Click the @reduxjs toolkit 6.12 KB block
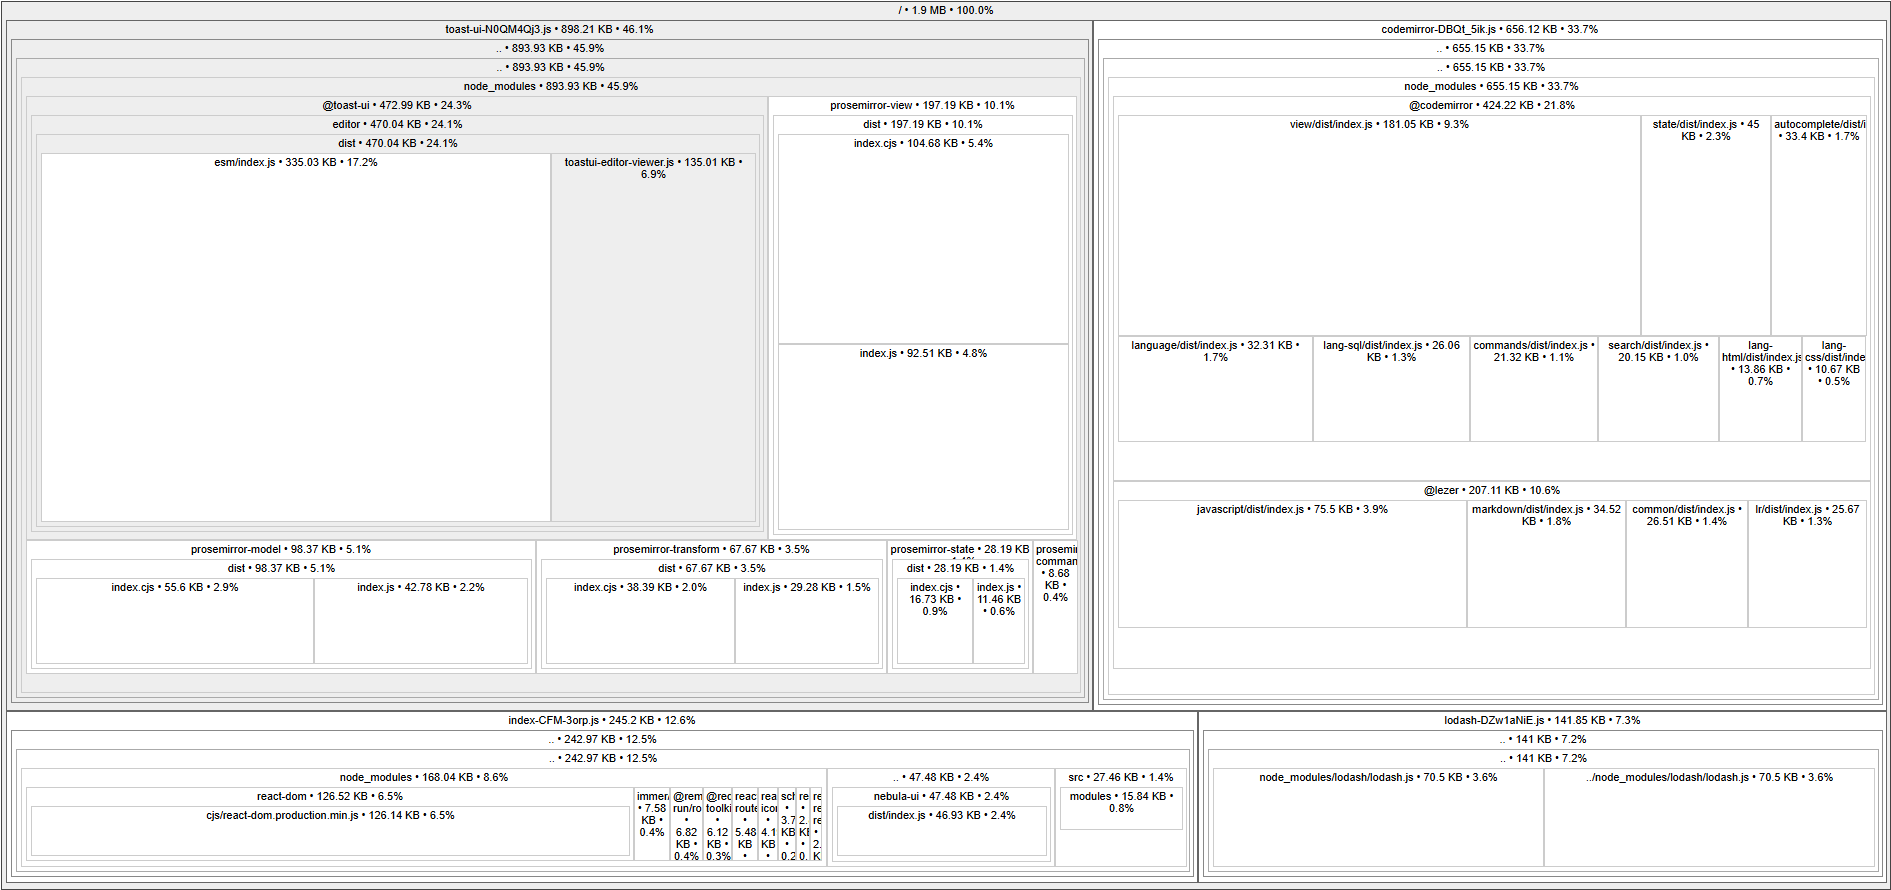The height and width of the screenshot is (890, 1891). coord(718,824)
